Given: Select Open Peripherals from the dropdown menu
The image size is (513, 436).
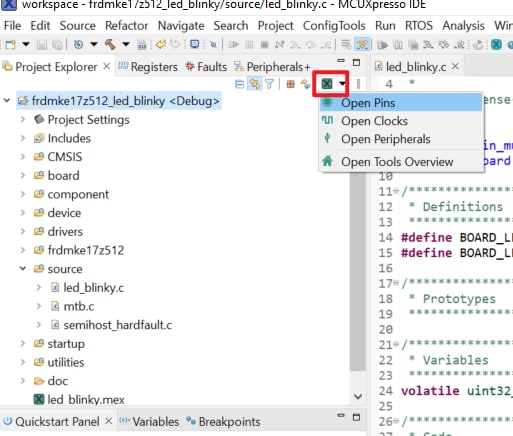Looking at the screenshot, I should pos(401,139).
